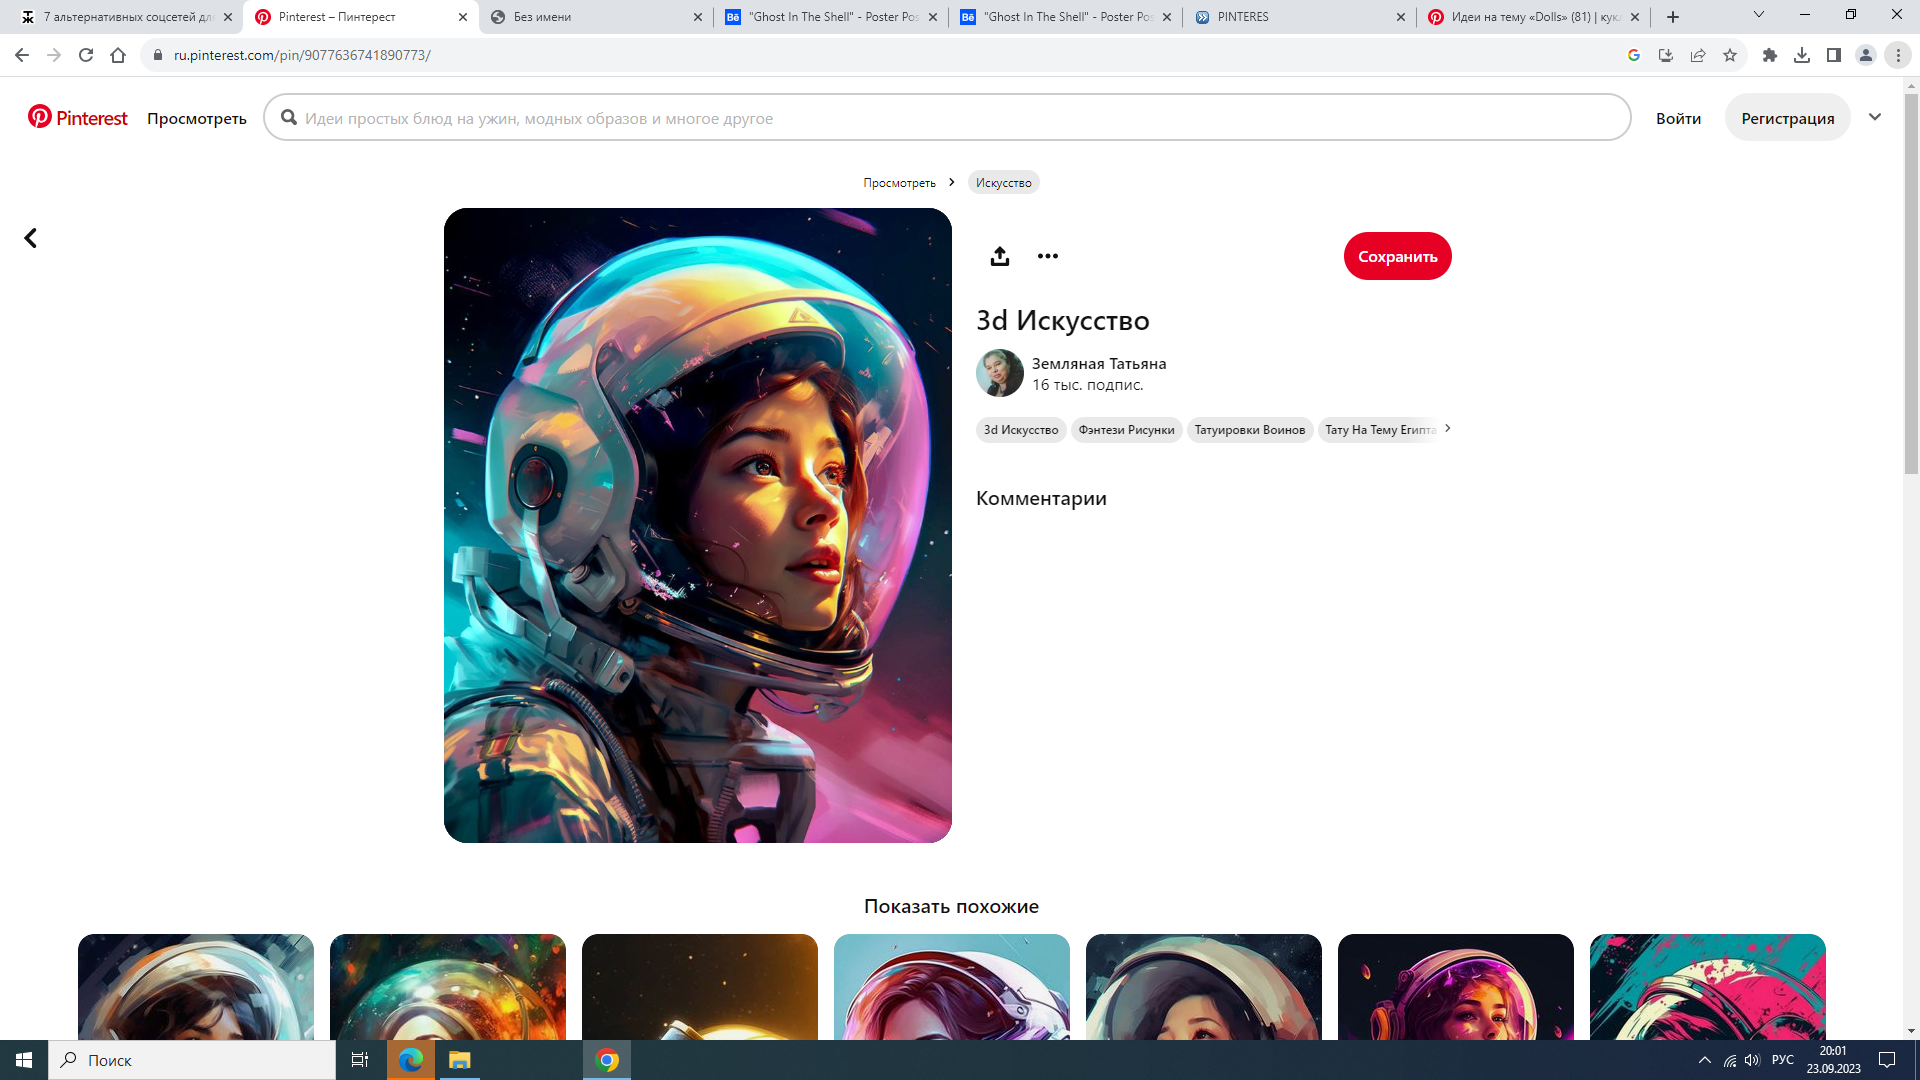Click the install app icon in address bar
Viewport: 1920px width, 1080px height.
pos(1666,55)
